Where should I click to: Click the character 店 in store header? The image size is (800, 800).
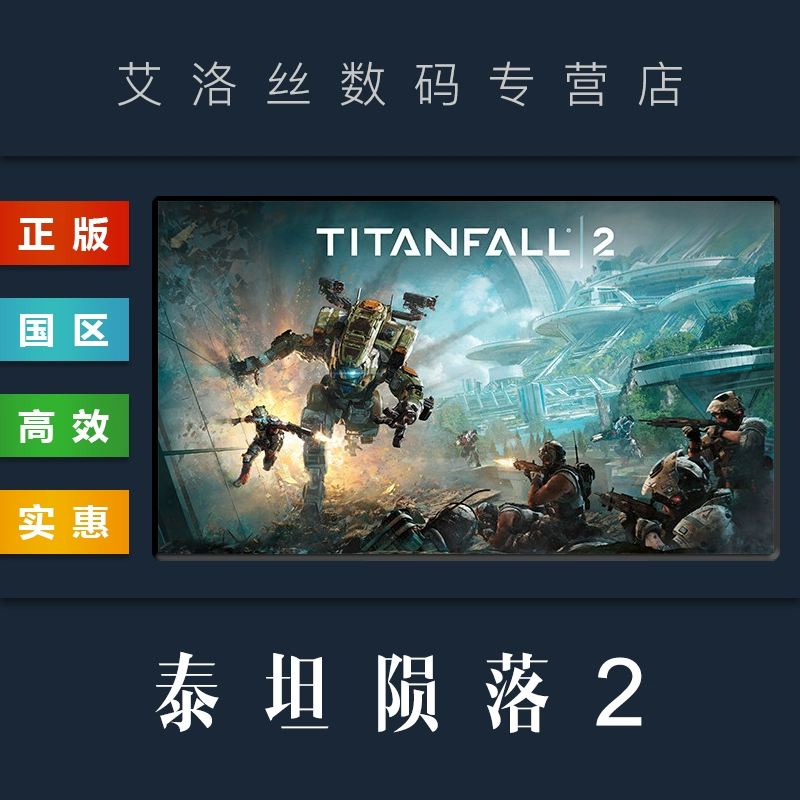tap(660, 85)
